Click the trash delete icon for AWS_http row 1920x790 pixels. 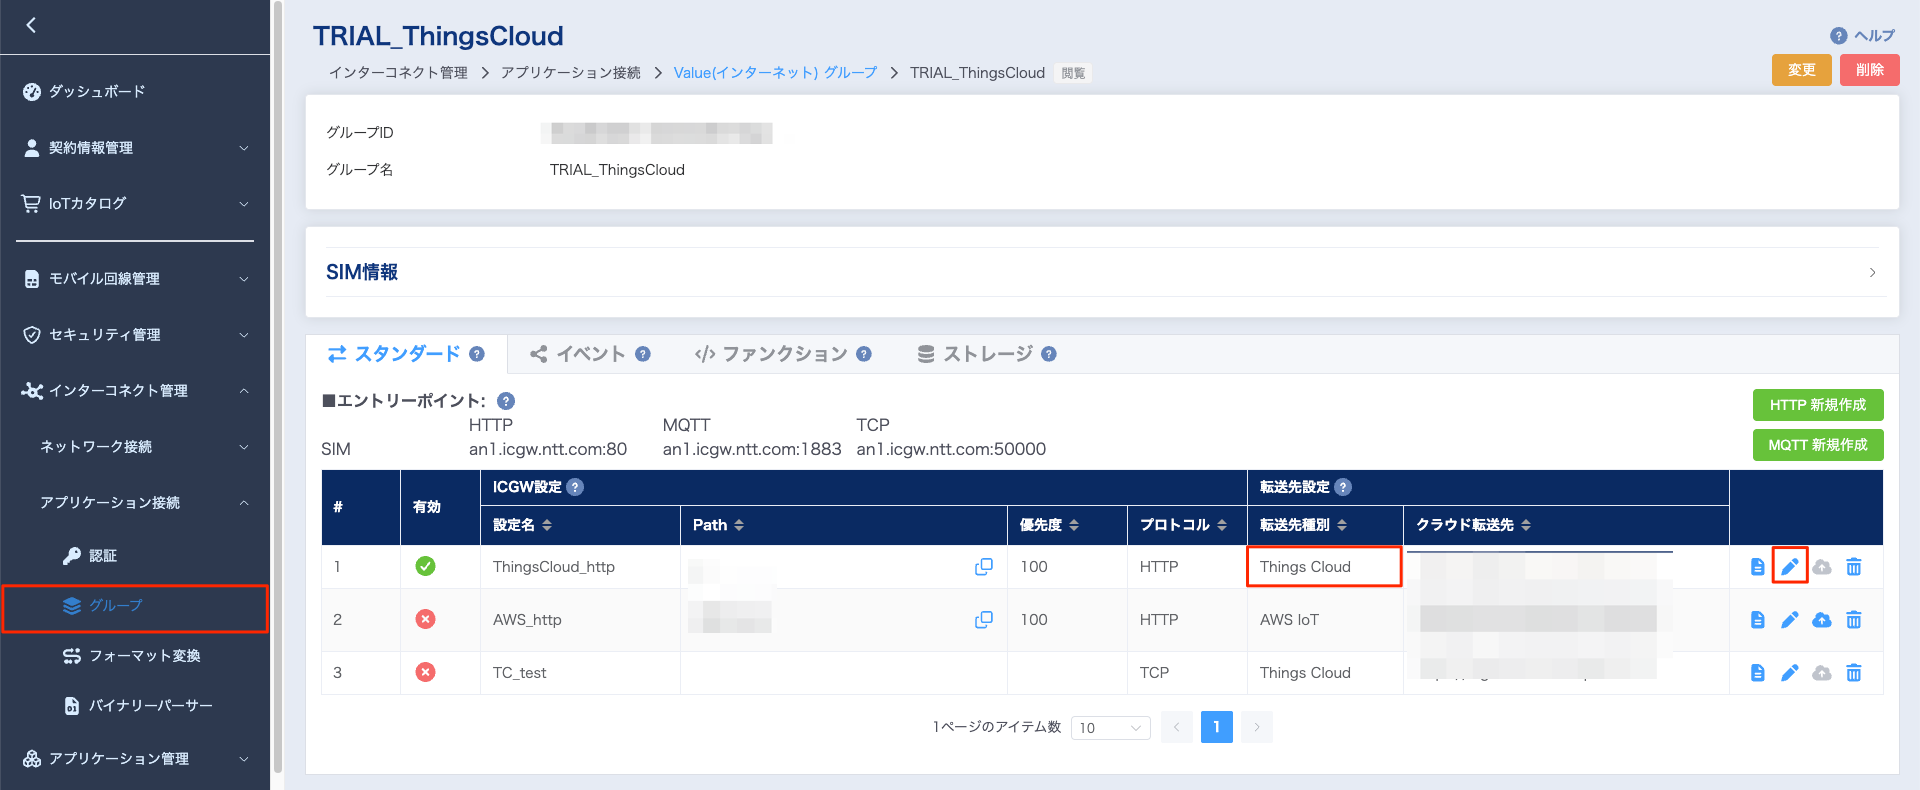point(1853,620)
